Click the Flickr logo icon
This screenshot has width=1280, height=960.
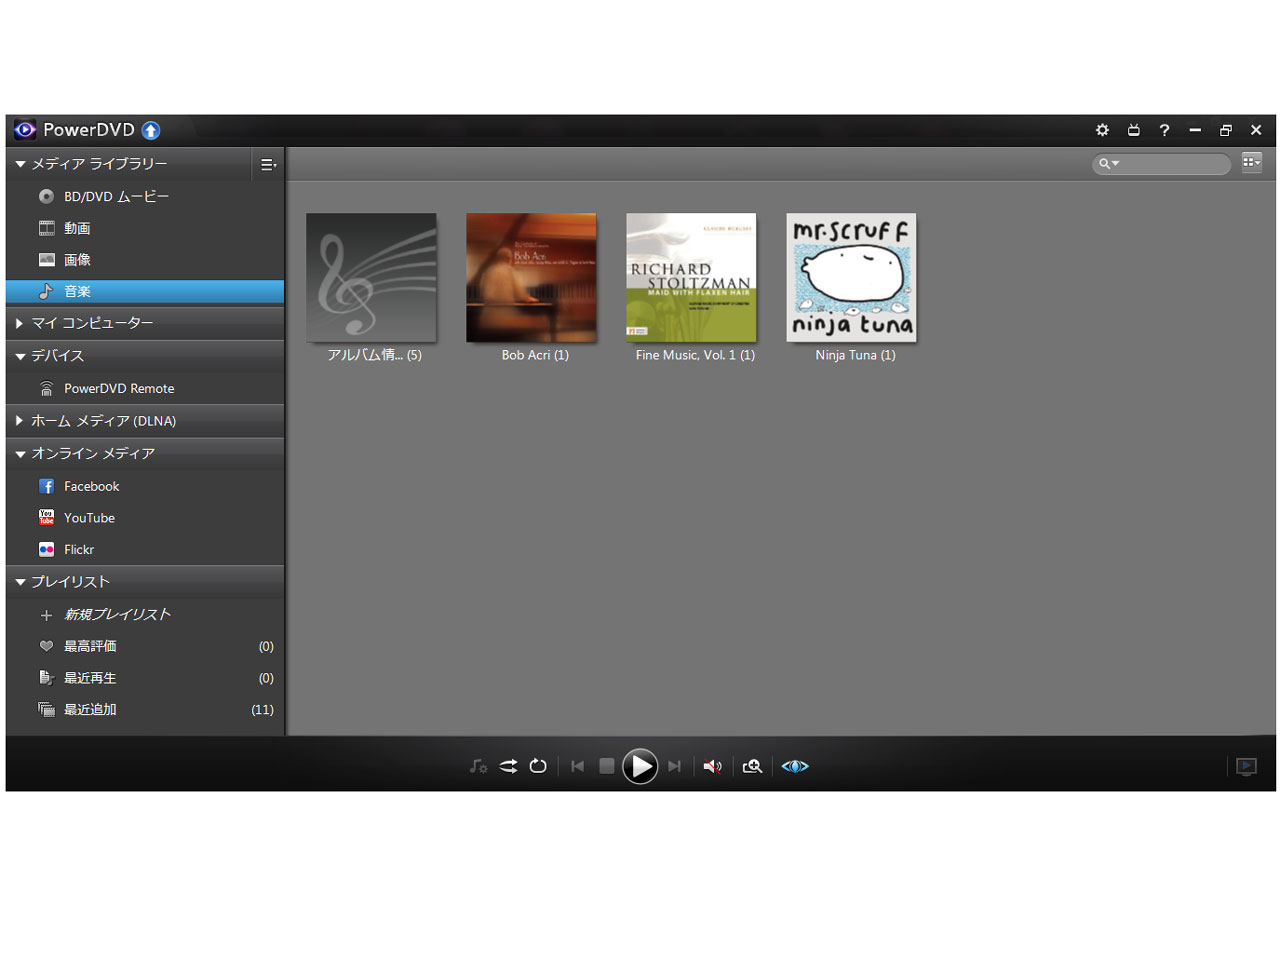(x=46, y=549)
